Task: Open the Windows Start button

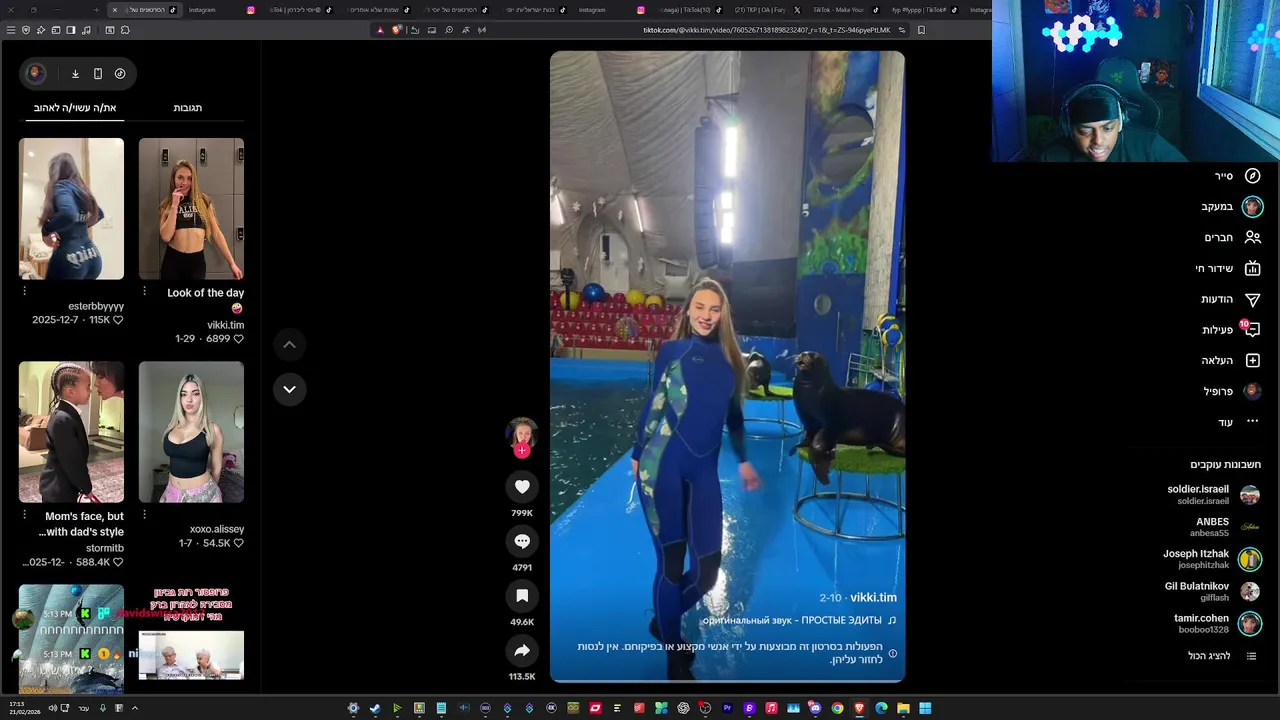Action: coord(925,708)
